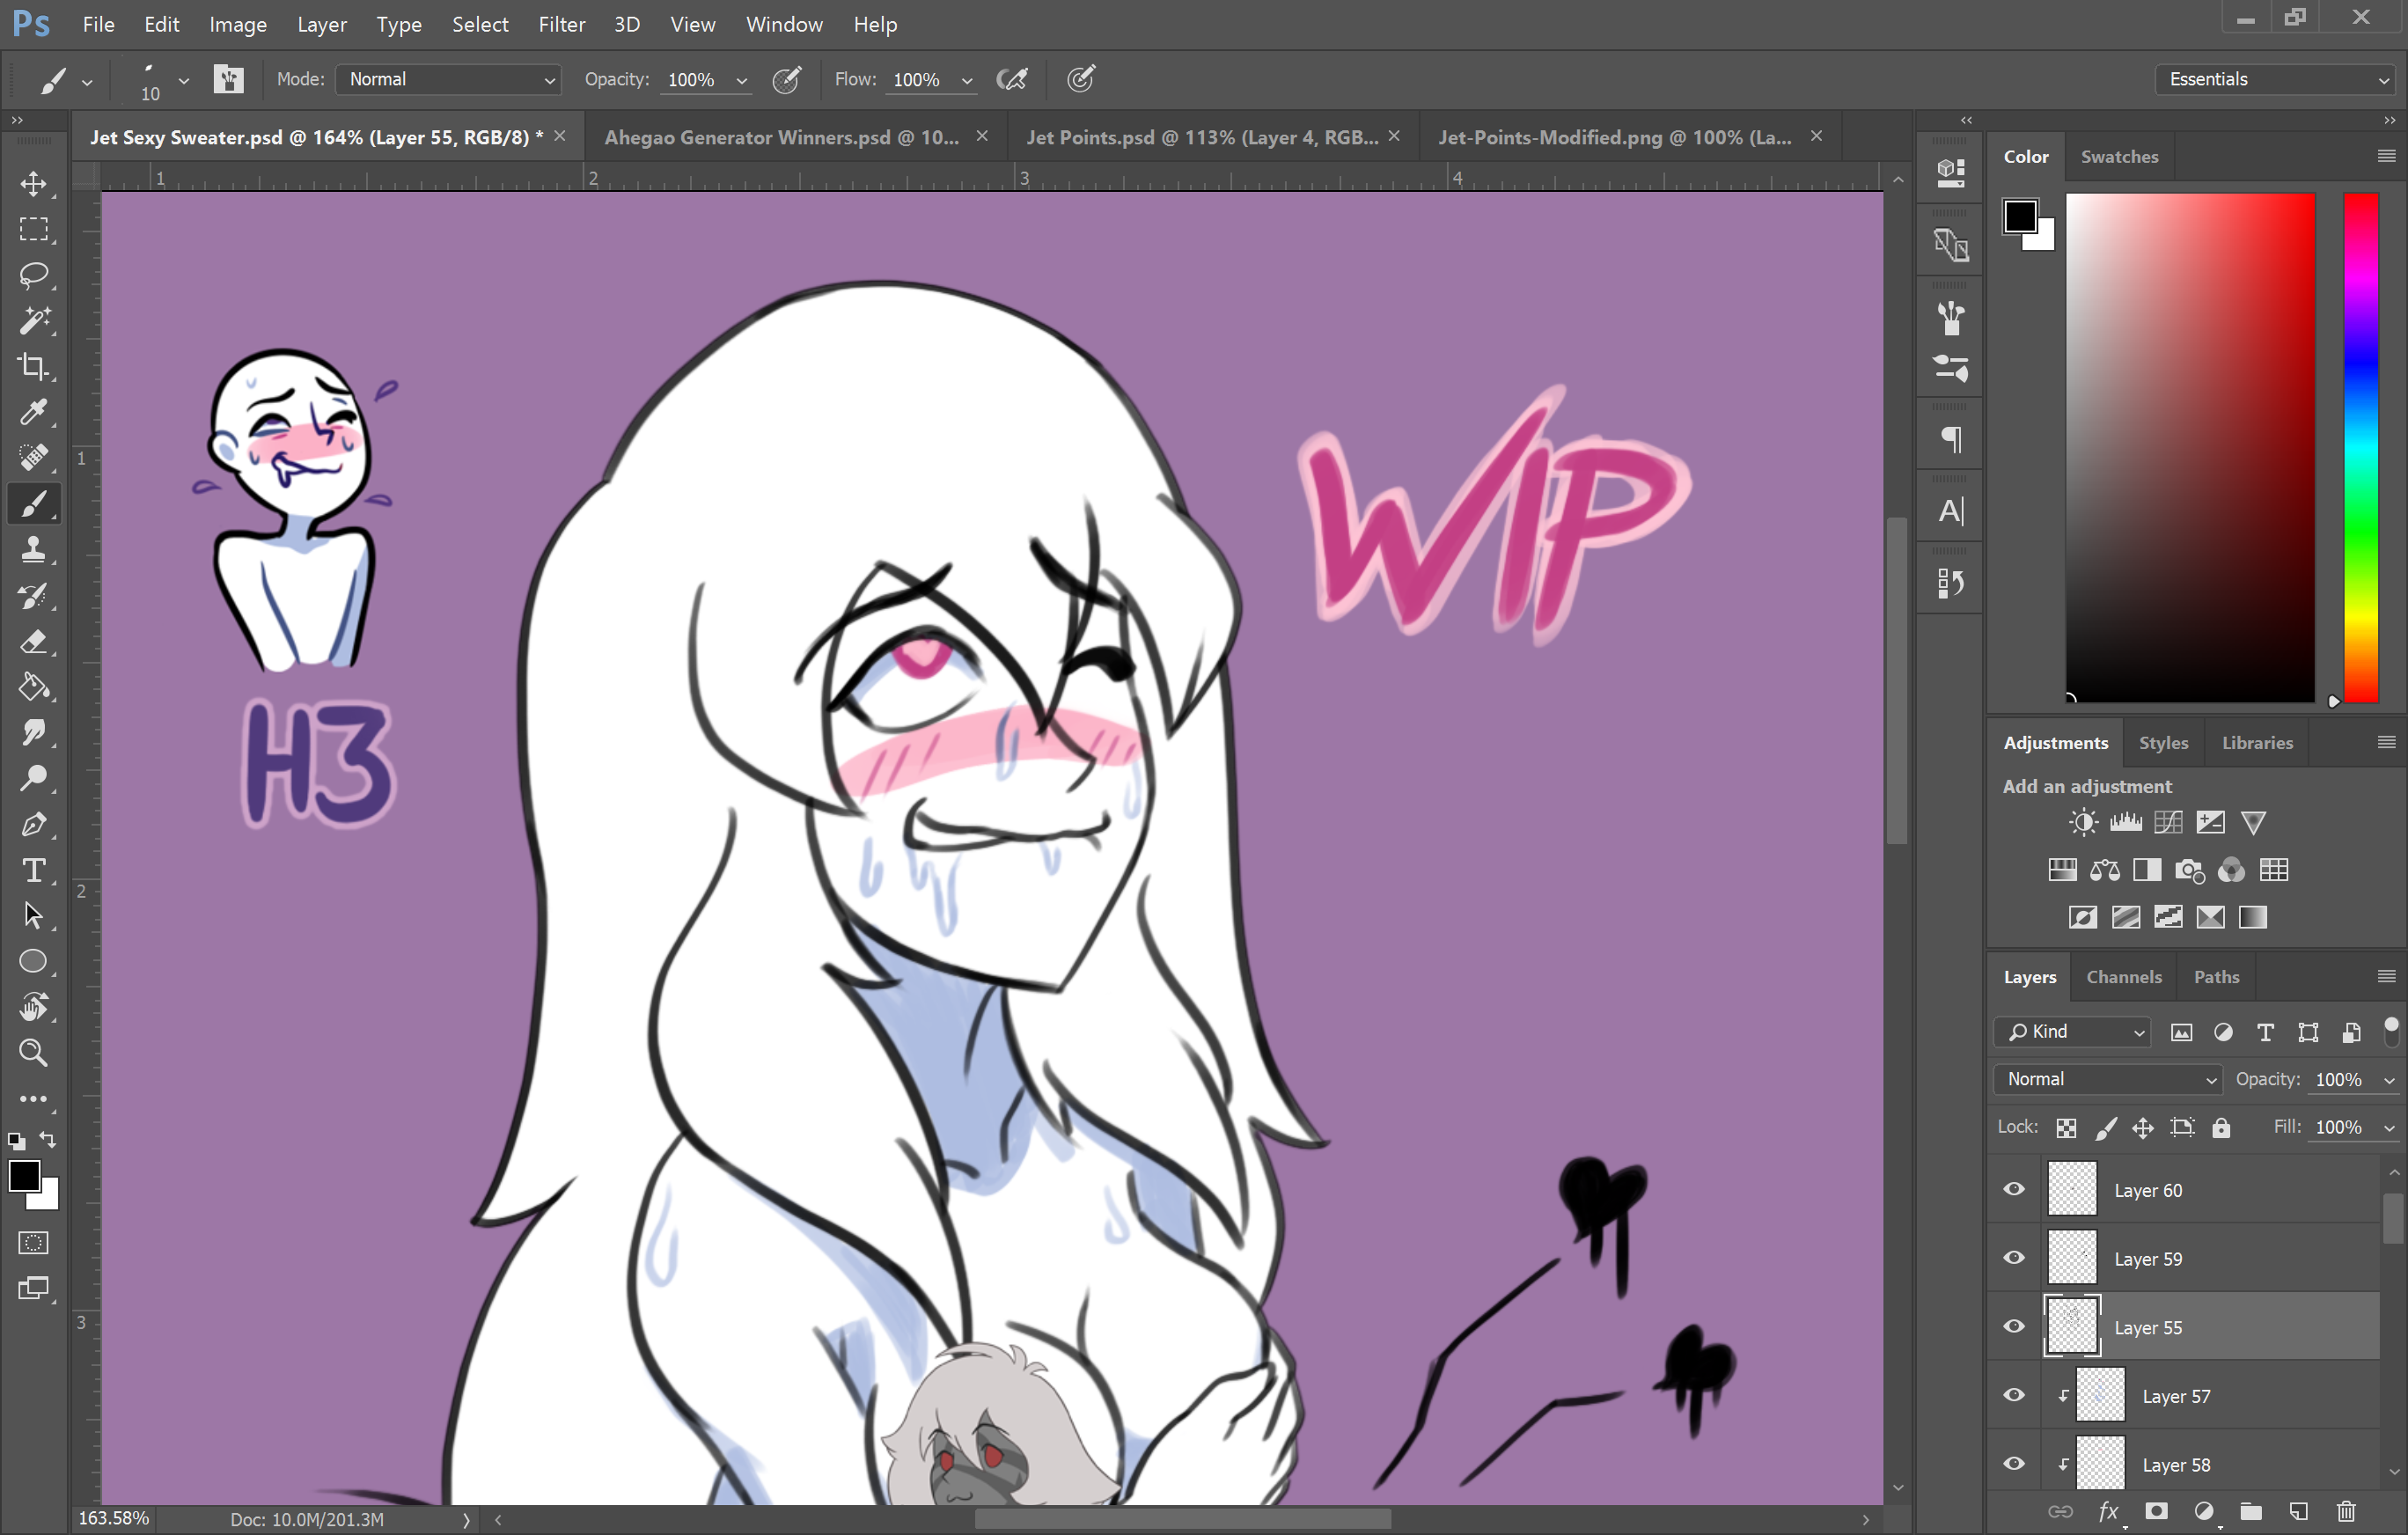2408x1535 pixels.
Task: Switch to the Styles tab
Action: click(x=2163, y=743)
